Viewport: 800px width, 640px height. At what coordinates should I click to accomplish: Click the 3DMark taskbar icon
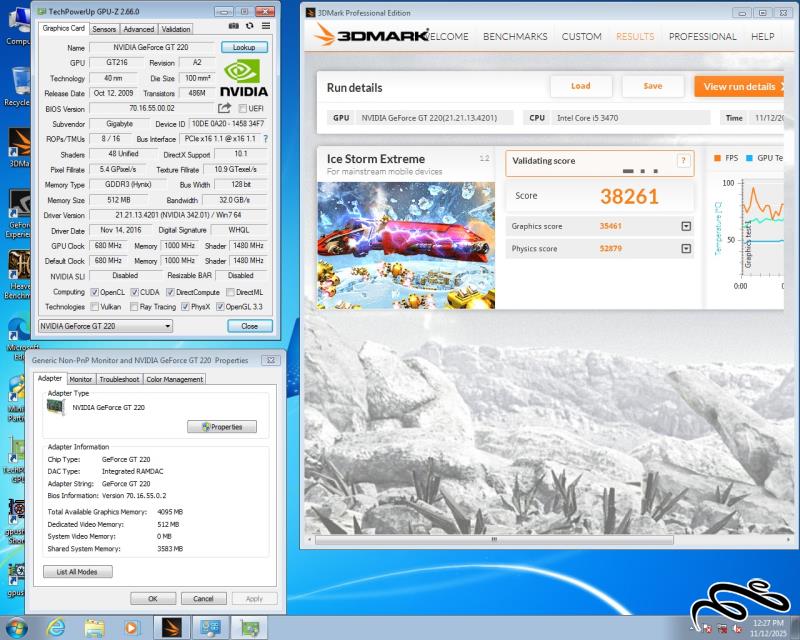[171, 627]
